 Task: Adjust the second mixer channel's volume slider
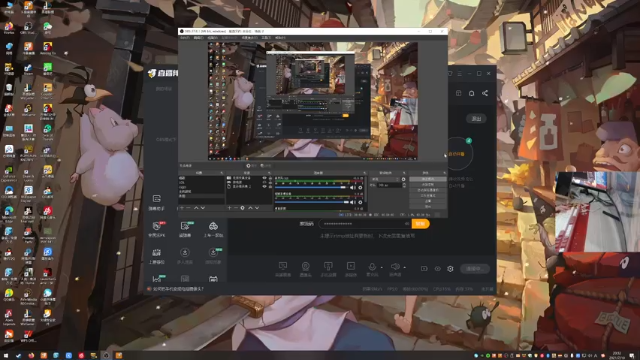[x=311, y=202]
